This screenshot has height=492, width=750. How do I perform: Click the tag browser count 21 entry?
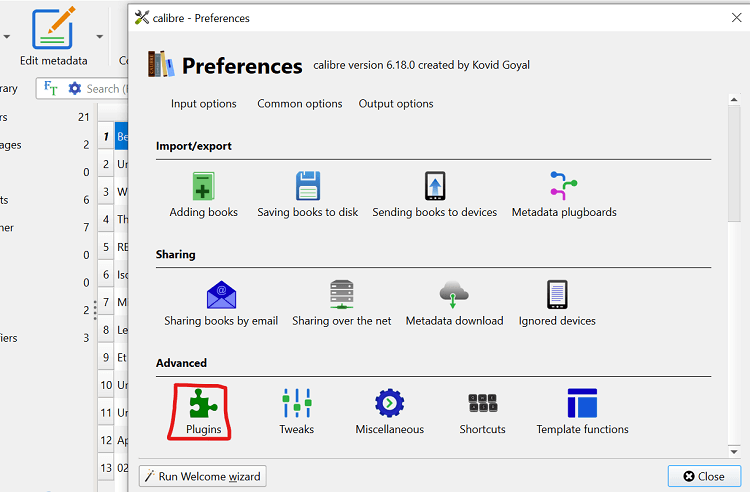84,117
